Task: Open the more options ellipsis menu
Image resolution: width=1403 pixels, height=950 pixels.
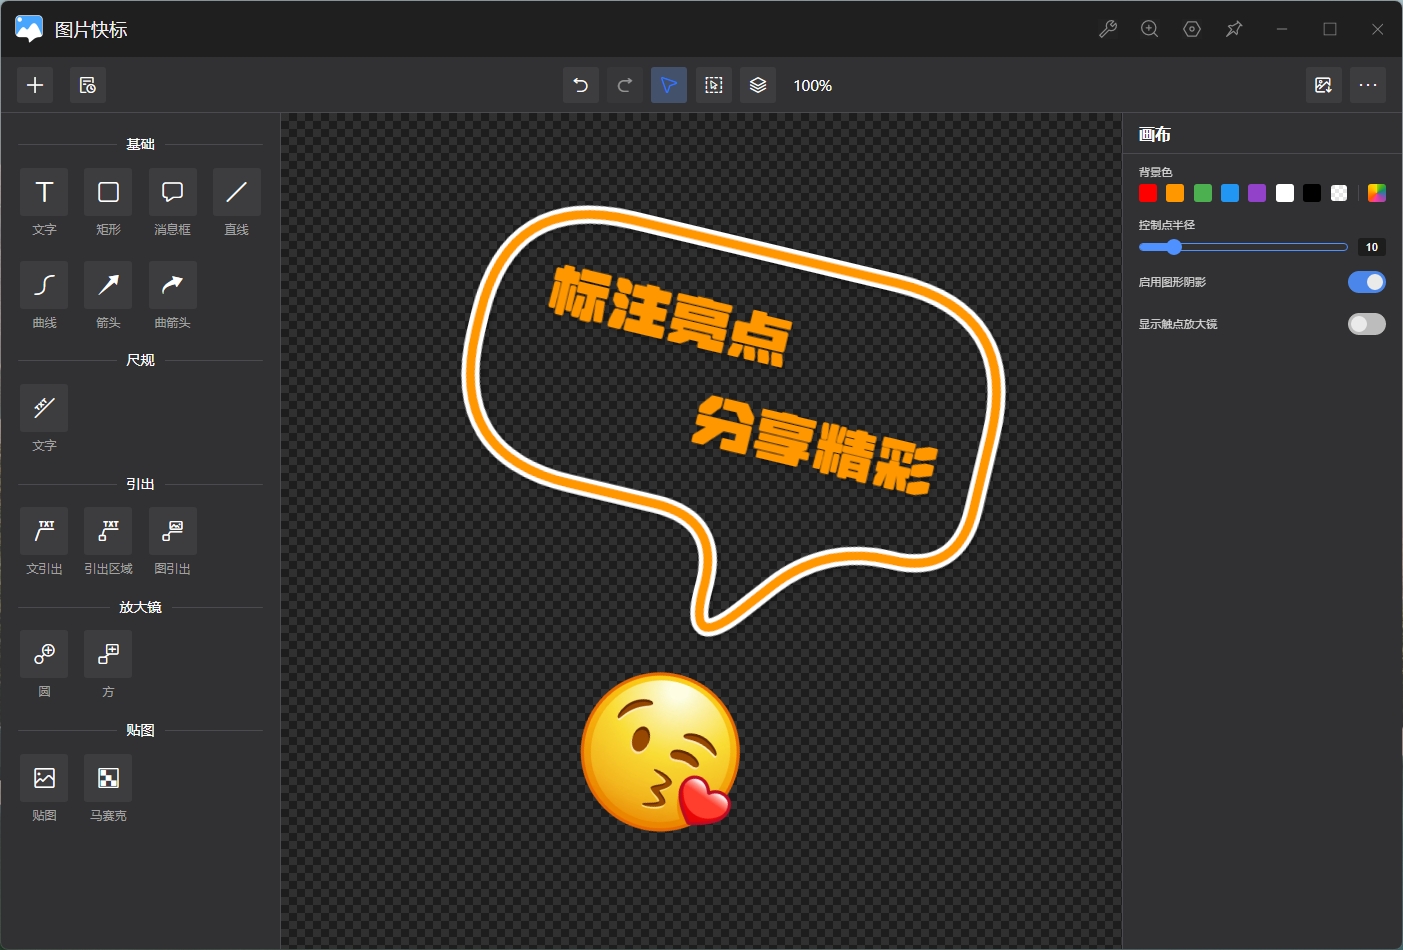Action: point(1368,85)
